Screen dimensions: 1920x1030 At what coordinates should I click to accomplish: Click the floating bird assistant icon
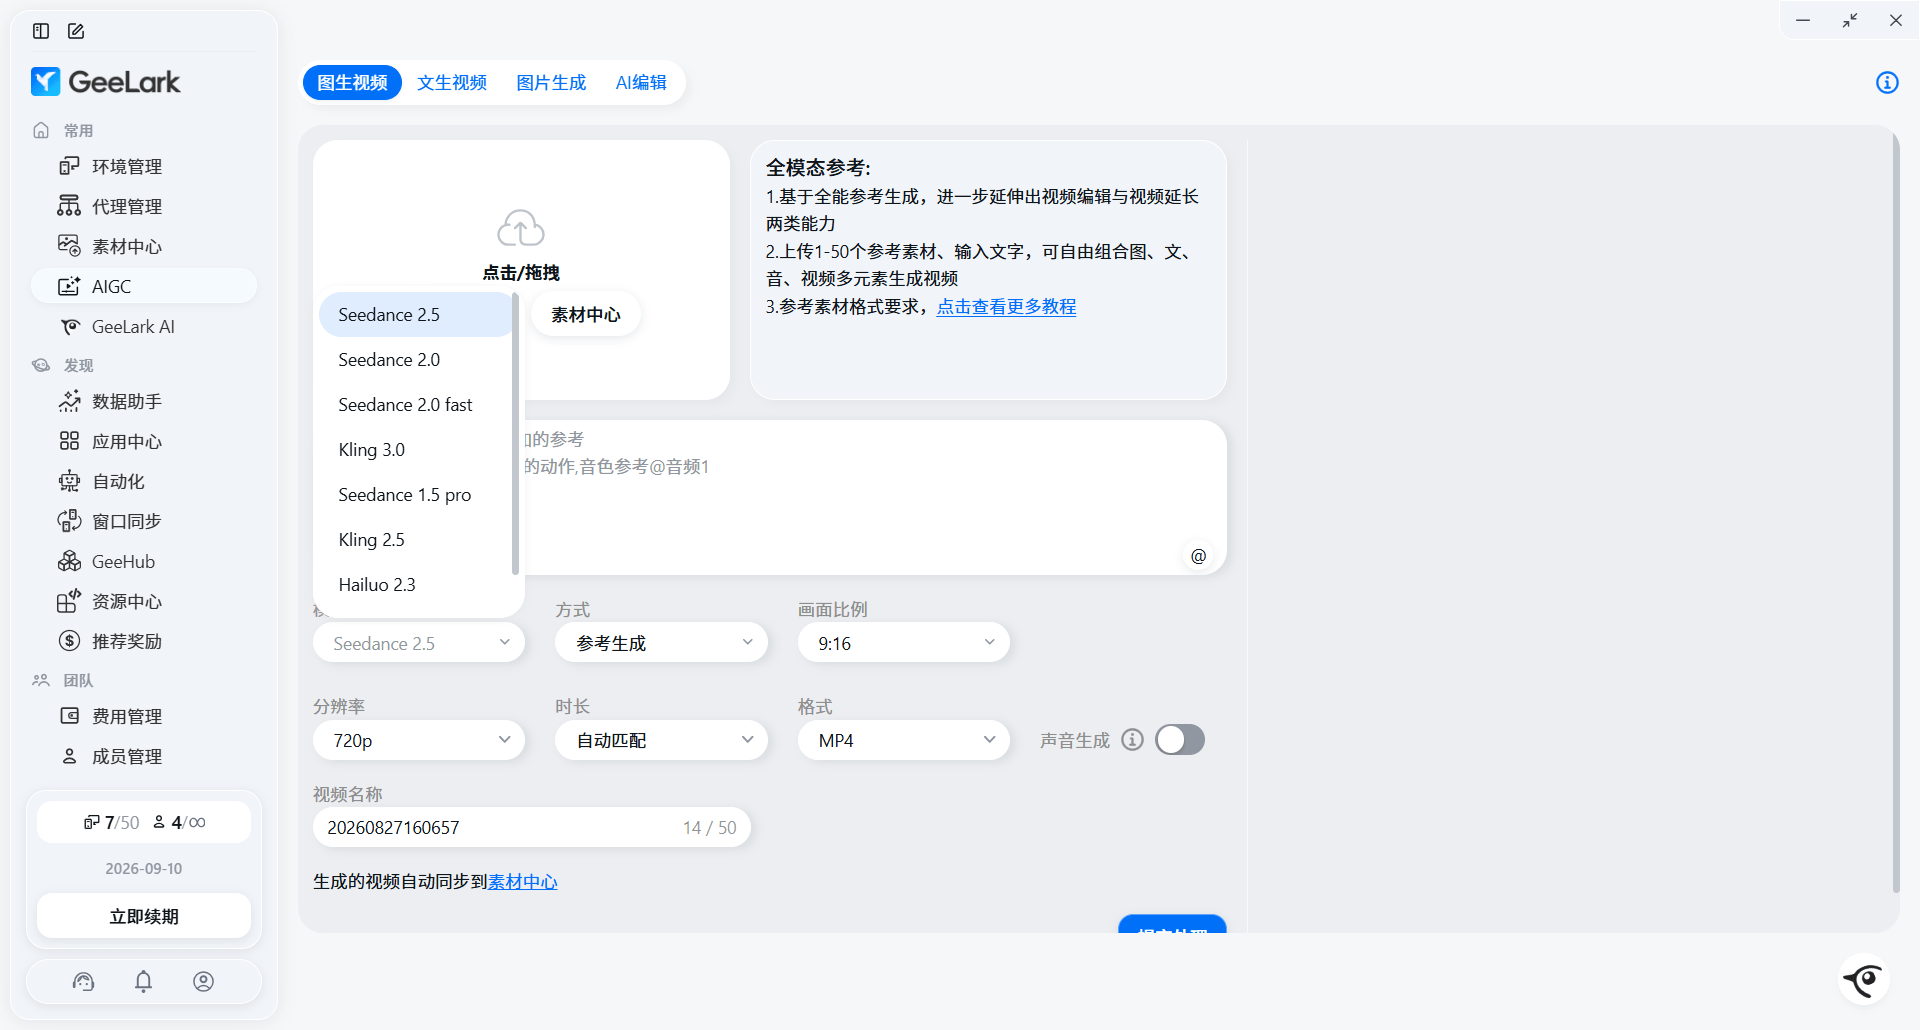1865,980
